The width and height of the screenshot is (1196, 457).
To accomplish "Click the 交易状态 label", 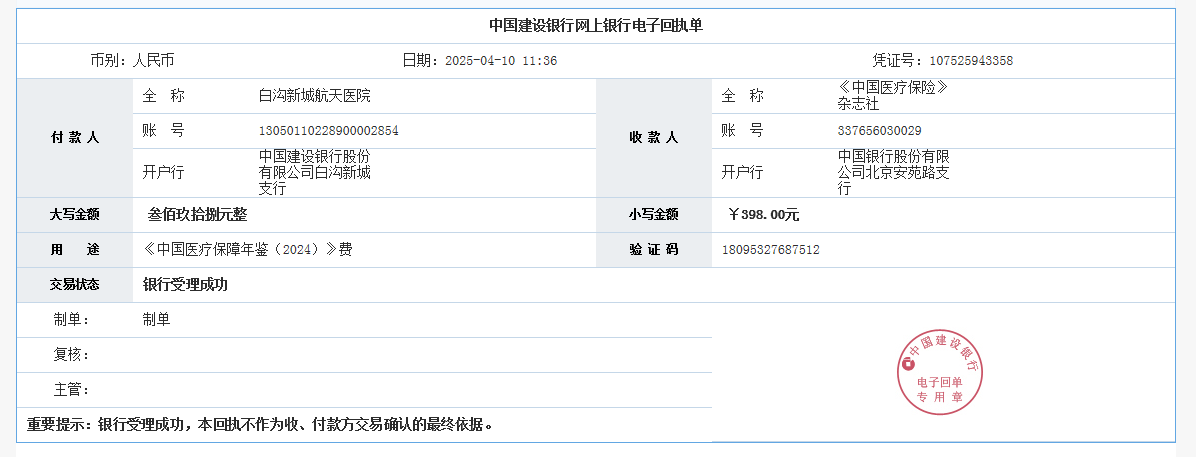I will click(75, 285).
